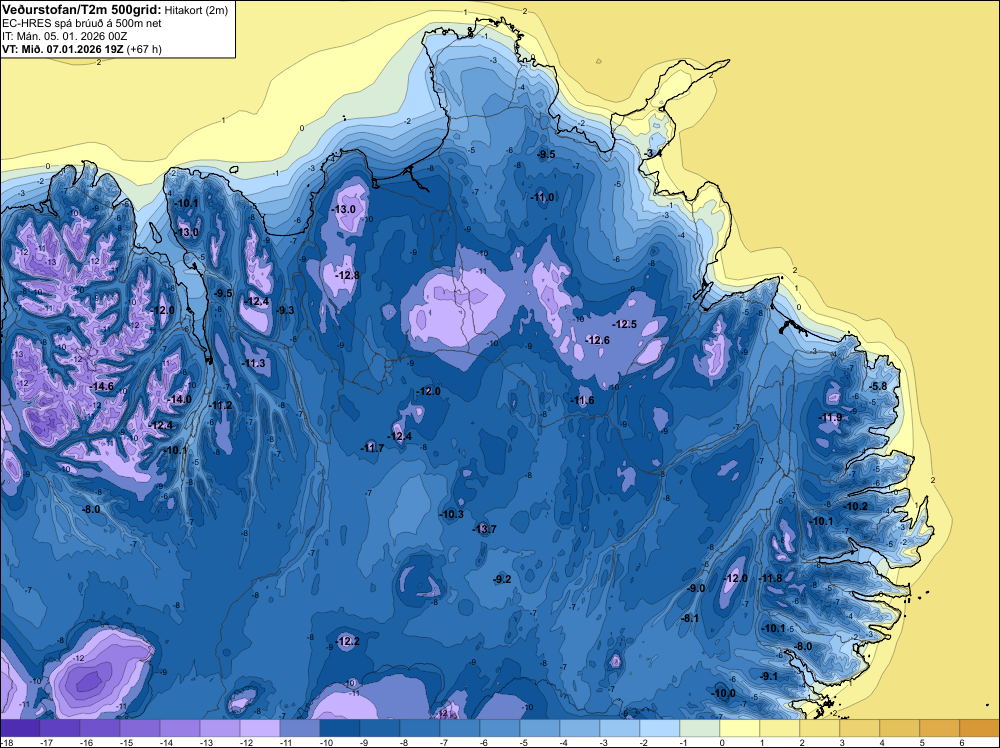Click the legend scale label '-15'
The image size is (1000, 748).
pyautogui.click(x=126, y=742)
